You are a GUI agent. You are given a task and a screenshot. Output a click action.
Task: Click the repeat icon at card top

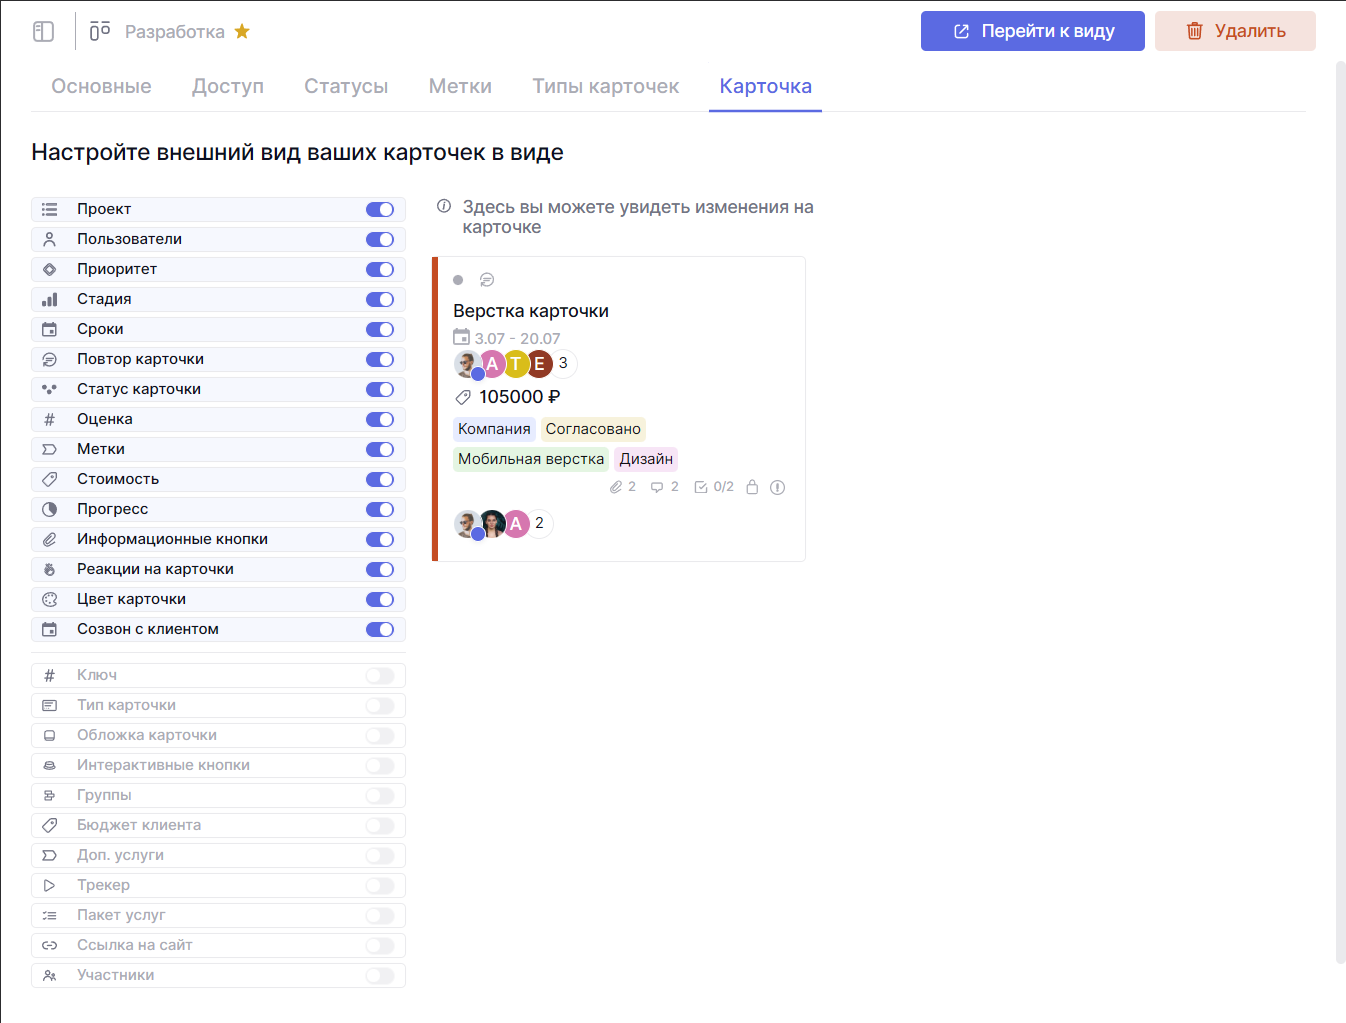point(487,280)
